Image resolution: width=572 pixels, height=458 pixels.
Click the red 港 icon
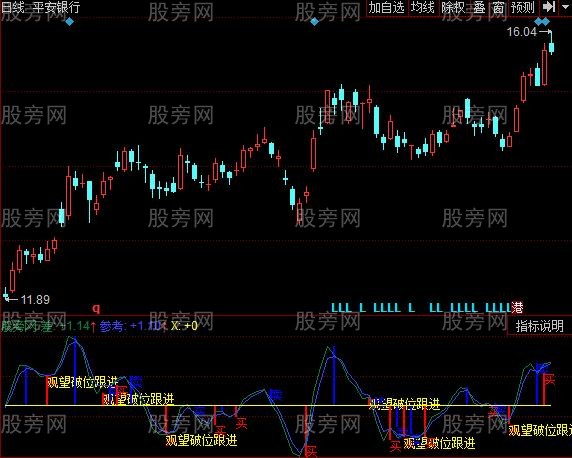coord(517,308)
